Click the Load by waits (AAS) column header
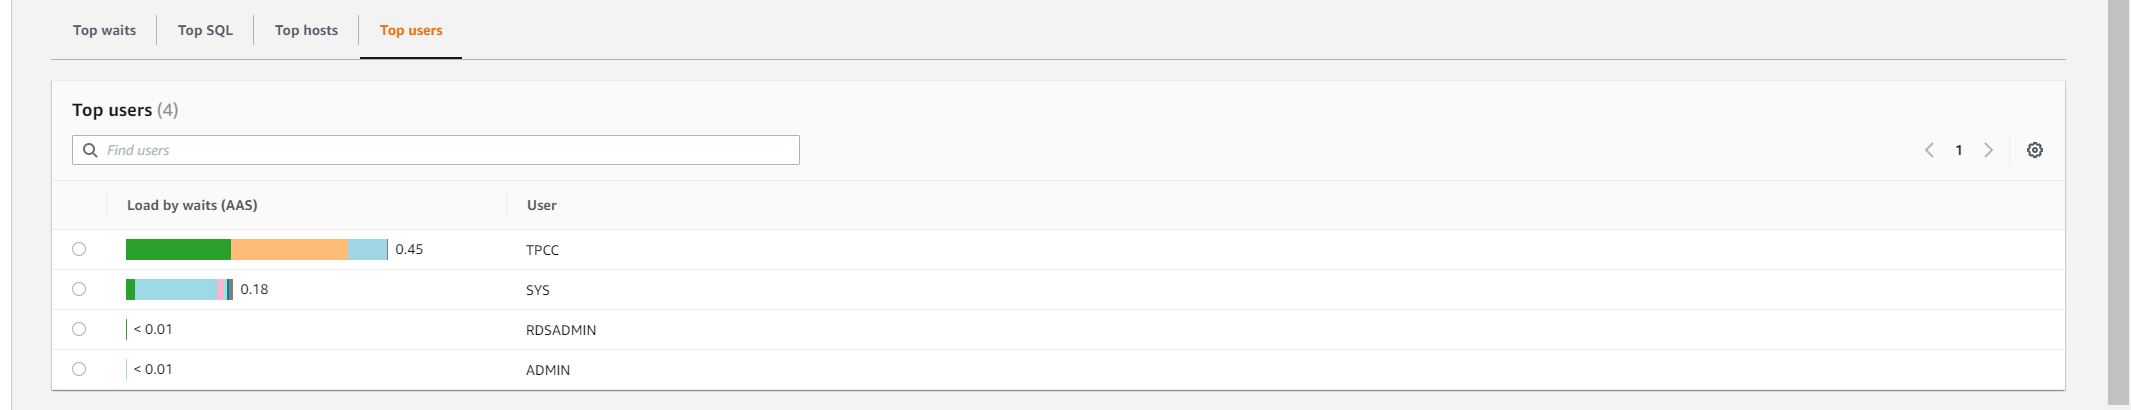Screen dimensions: 2131x410 click(x=192, y=205)
